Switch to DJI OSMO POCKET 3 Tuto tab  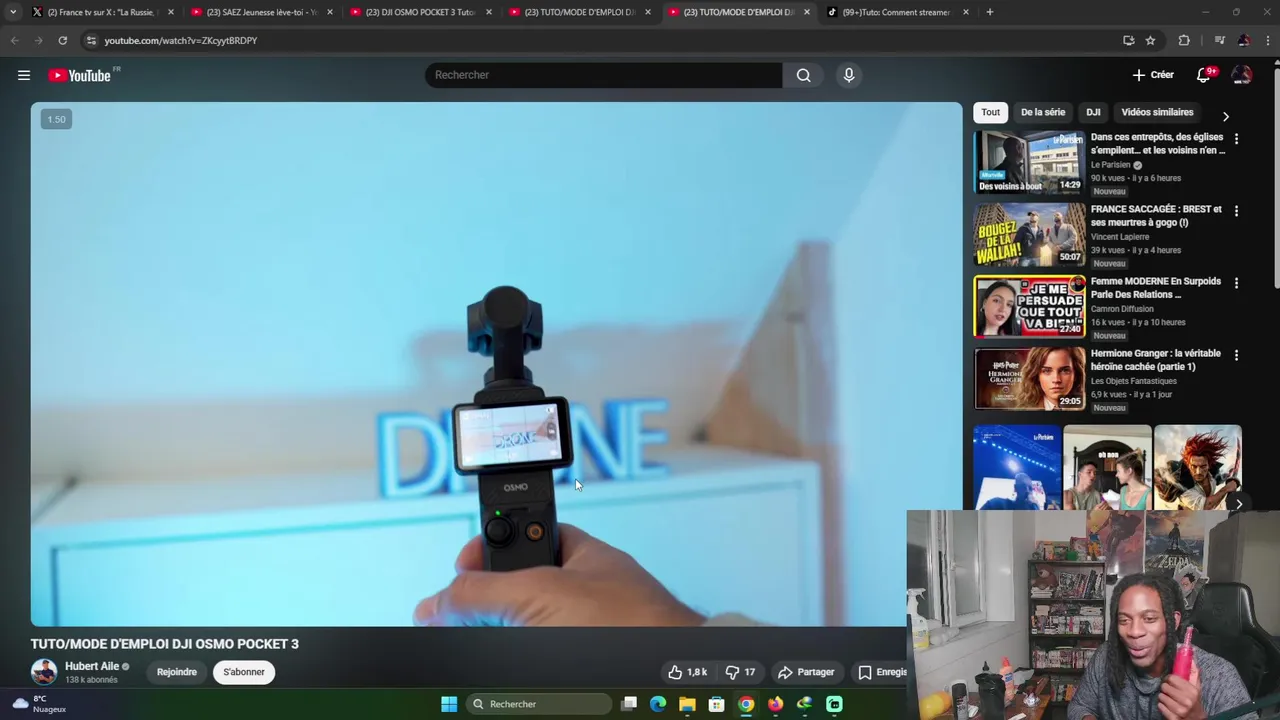(x=420, y=12)
